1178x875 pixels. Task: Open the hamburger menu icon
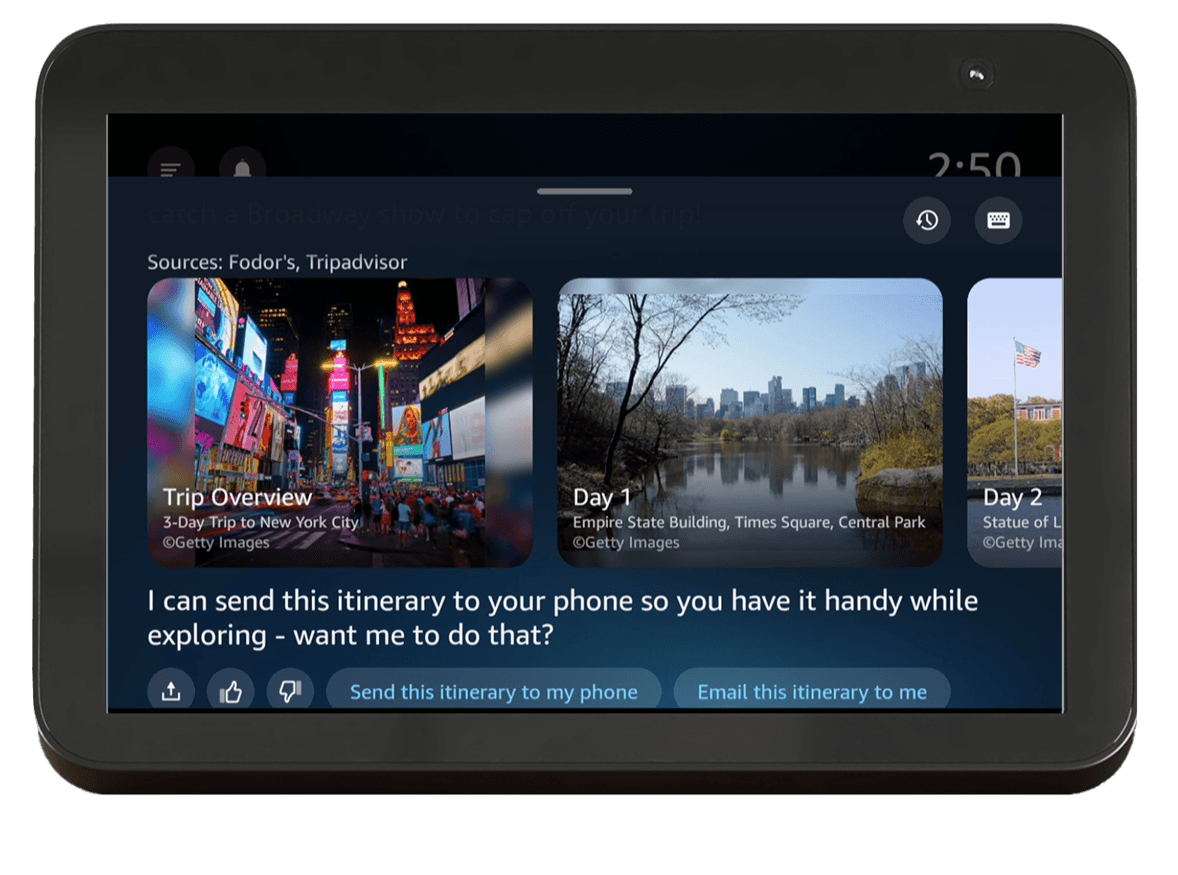point(171,167)
